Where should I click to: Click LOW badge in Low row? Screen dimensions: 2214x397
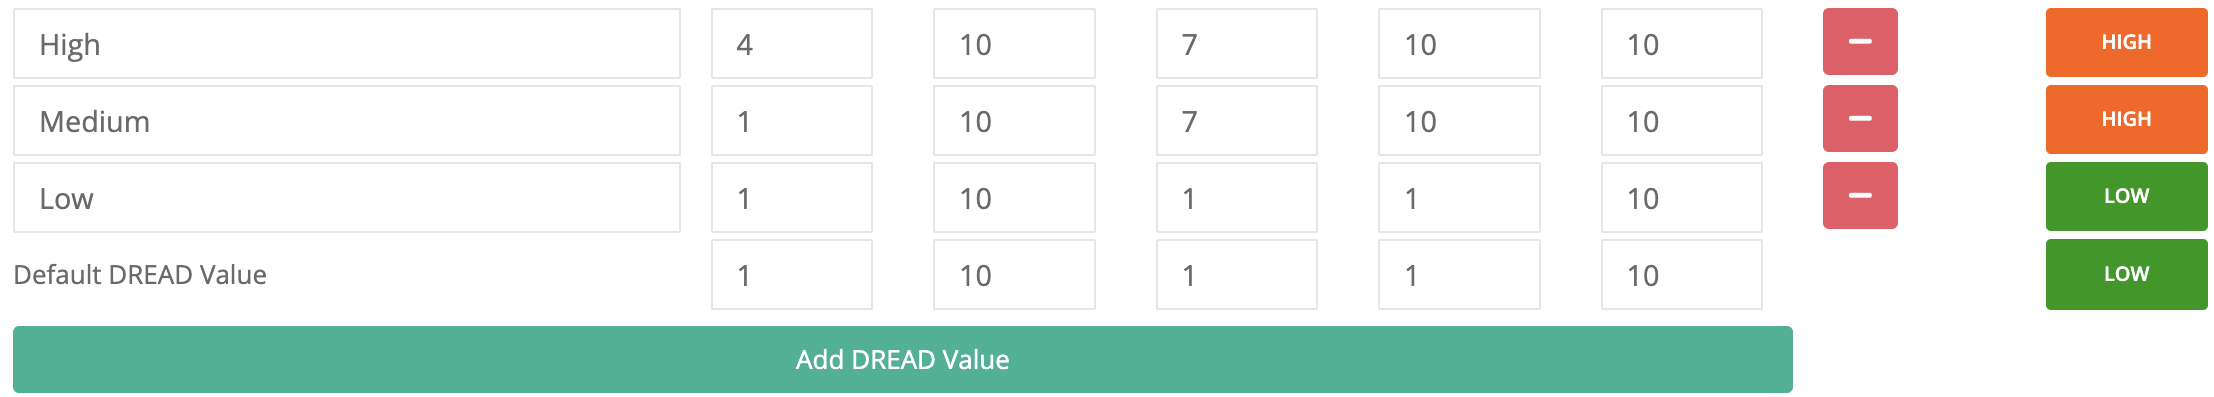click(x=2126, y=196)
